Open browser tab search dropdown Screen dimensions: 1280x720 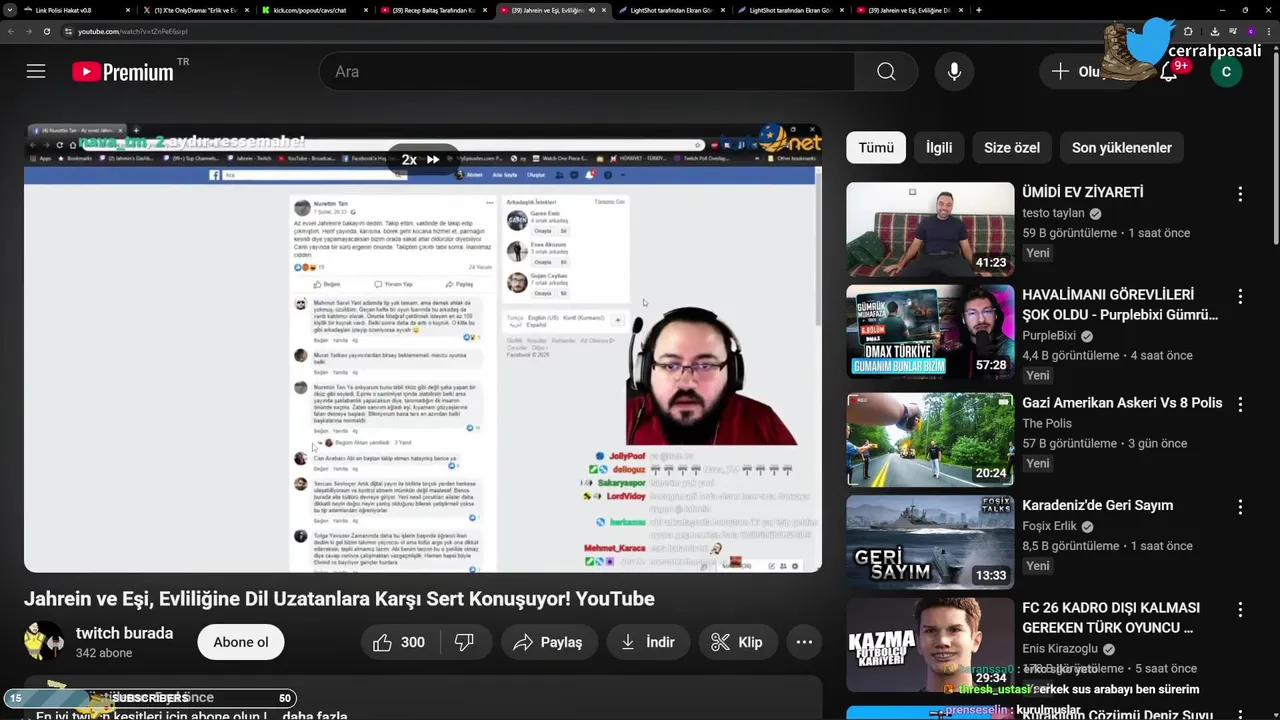click(10, 10)
